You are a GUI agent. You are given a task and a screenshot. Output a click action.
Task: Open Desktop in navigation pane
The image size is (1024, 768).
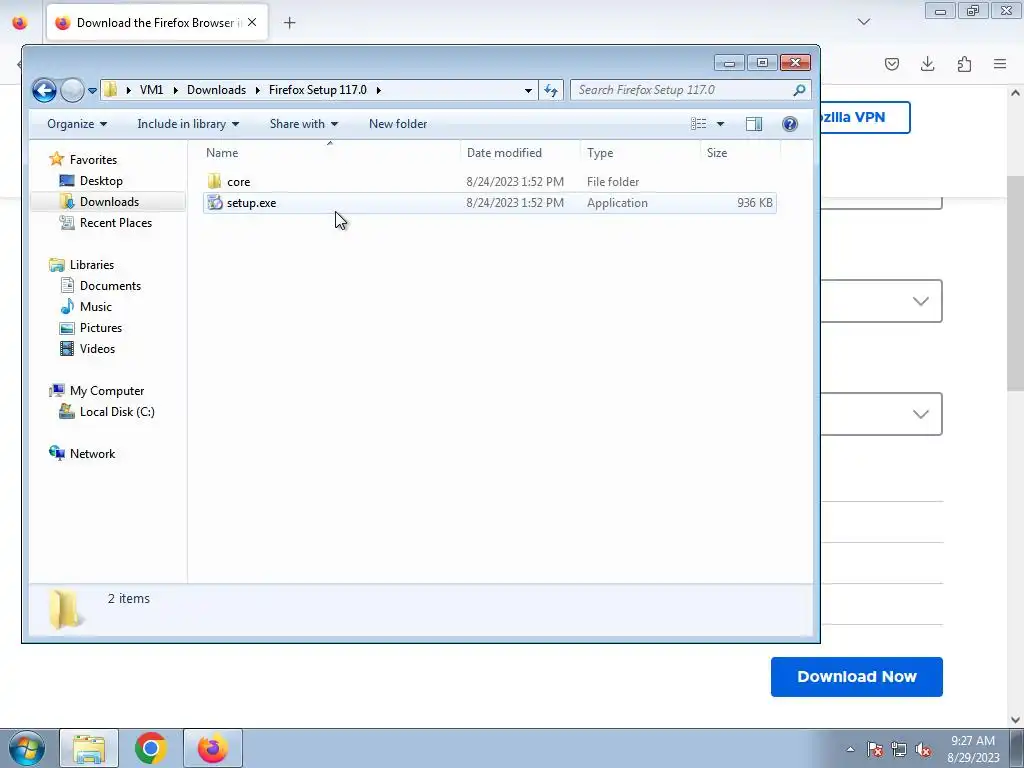pyautogui.click(x=101, y=181)
